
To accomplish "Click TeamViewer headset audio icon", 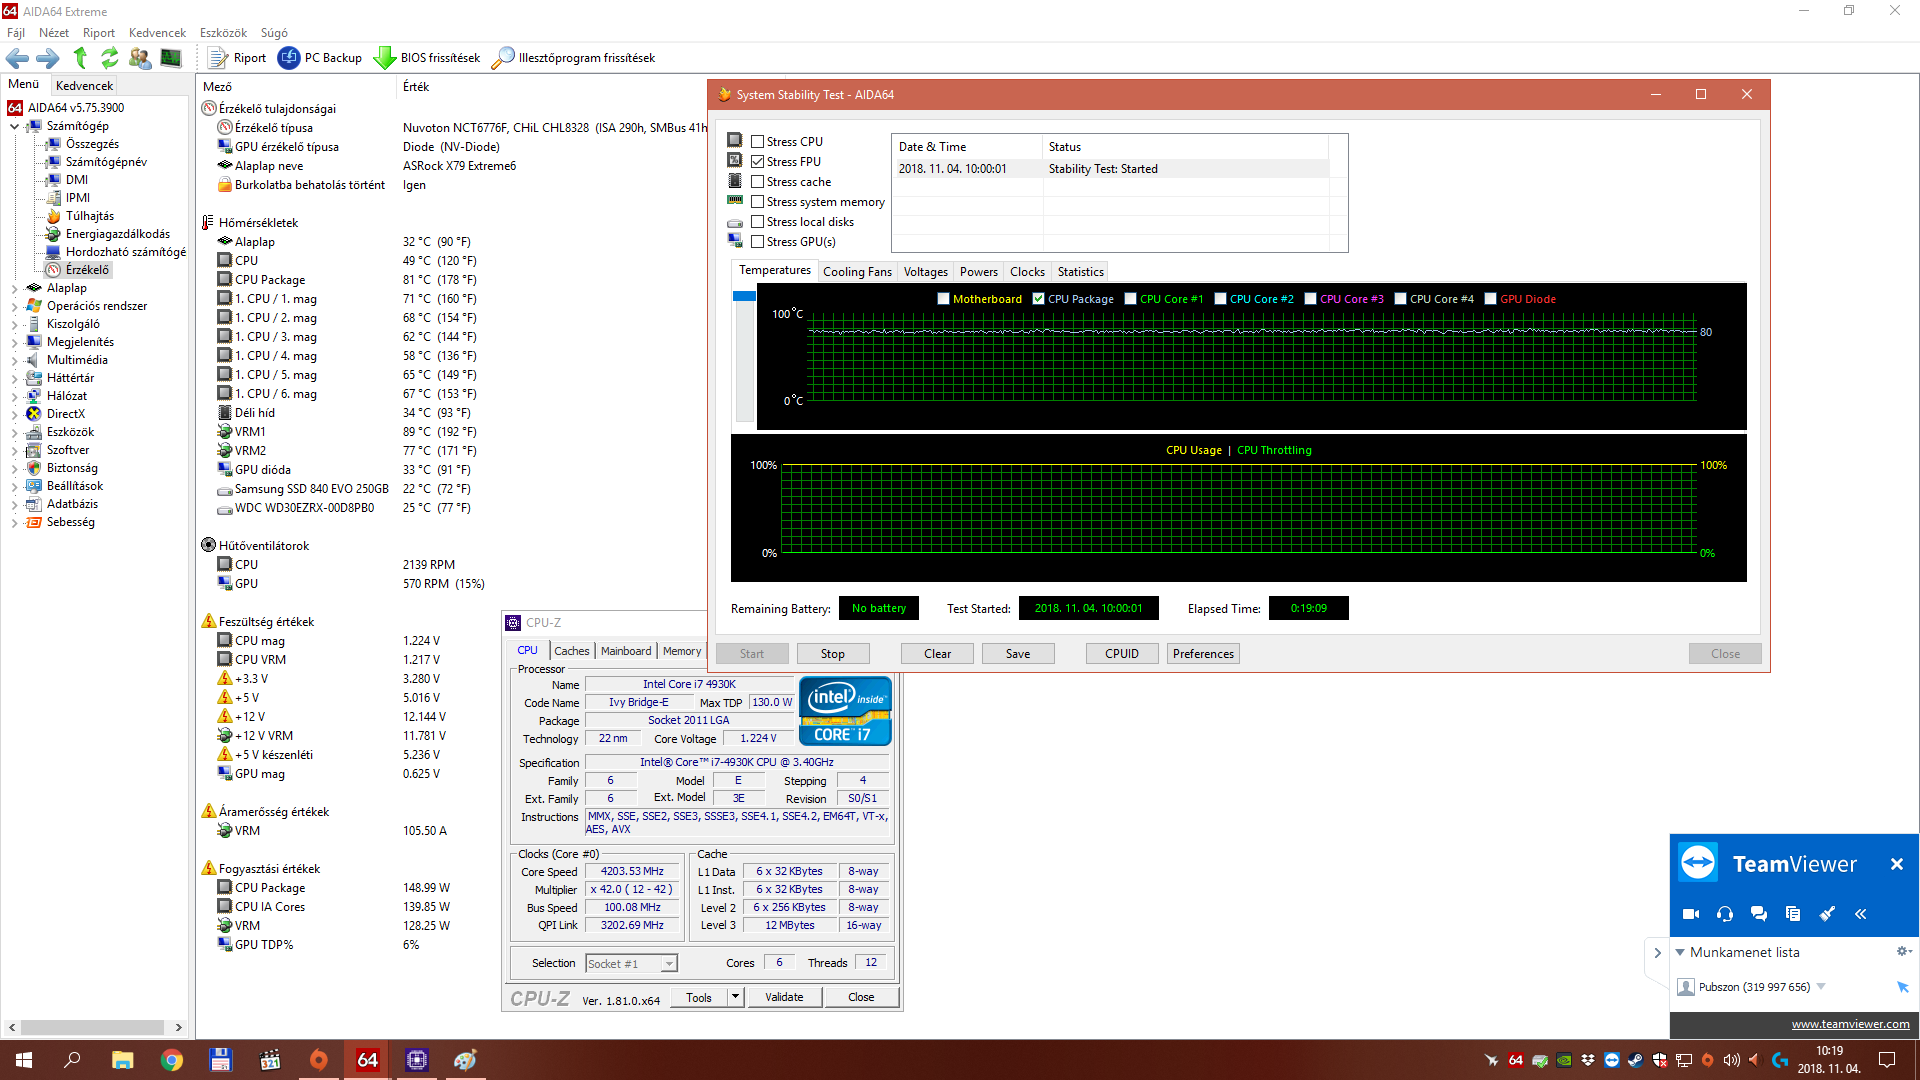I will [x=1725, y=914].
